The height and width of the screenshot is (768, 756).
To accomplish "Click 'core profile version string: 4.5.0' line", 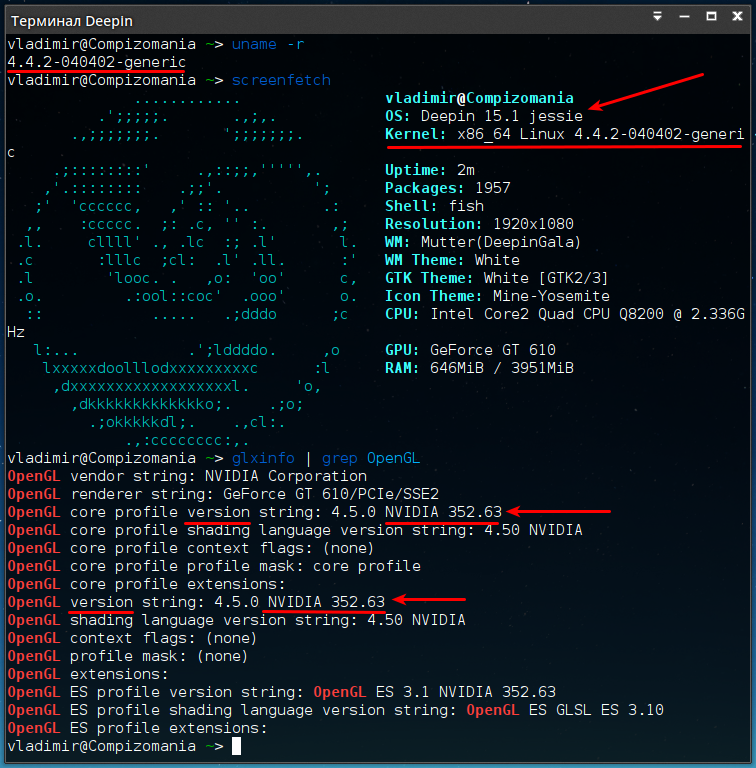I will pyautogui.click(x=255, y=512).
